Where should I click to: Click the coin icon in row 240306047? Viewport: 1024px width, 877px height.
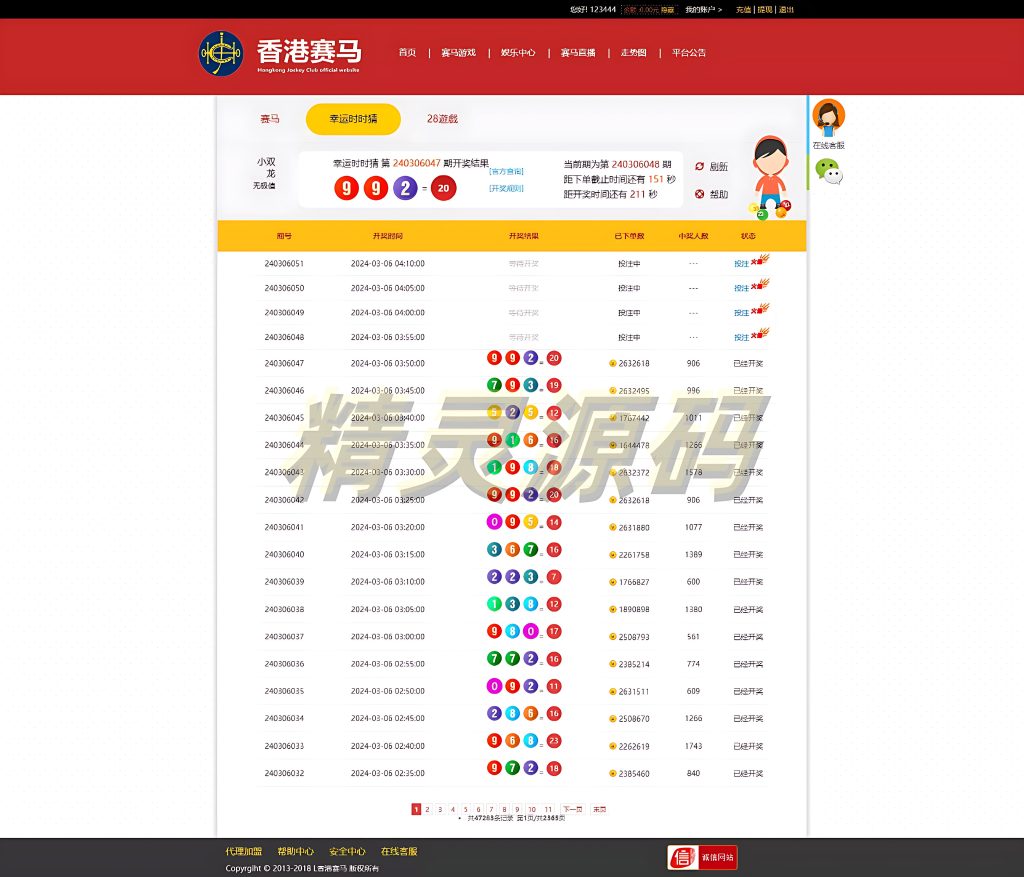click(613, 364)
